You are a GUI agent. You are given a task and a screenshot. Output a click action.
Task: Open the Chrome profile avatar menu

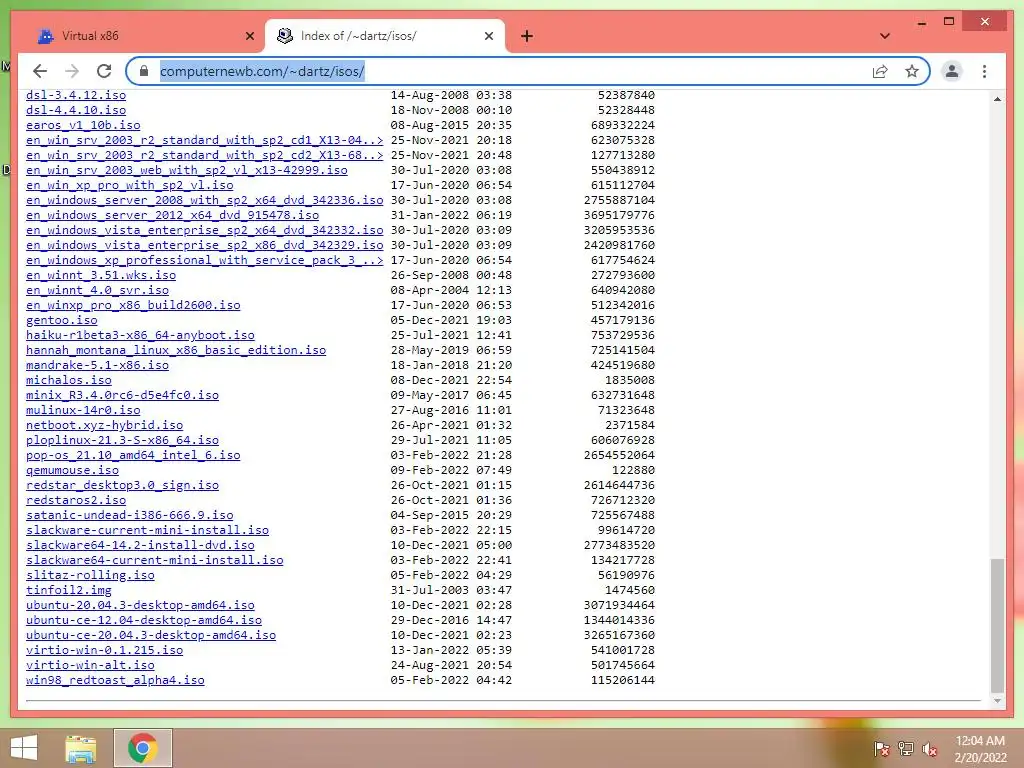tap(952, 71)
